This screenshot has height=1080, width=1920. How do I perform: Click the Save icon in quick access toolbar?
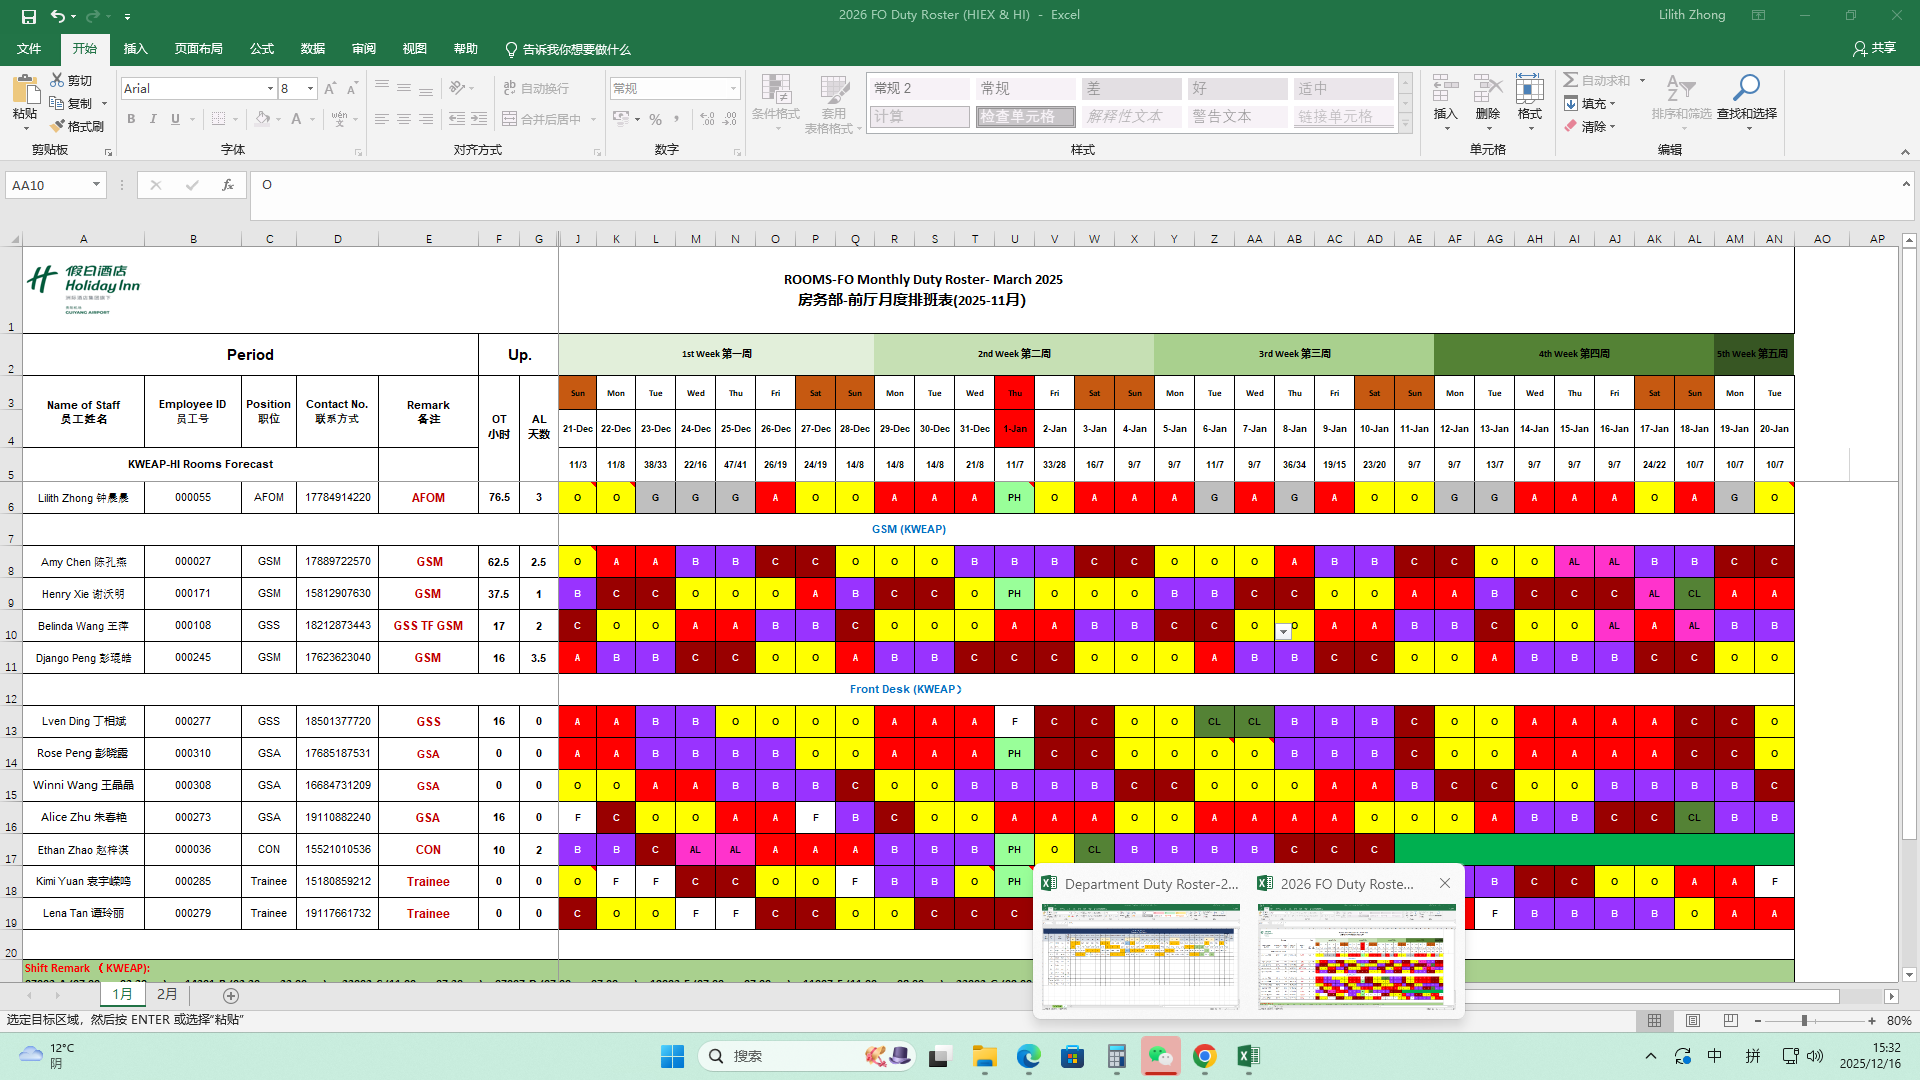(x=29, y=16)
